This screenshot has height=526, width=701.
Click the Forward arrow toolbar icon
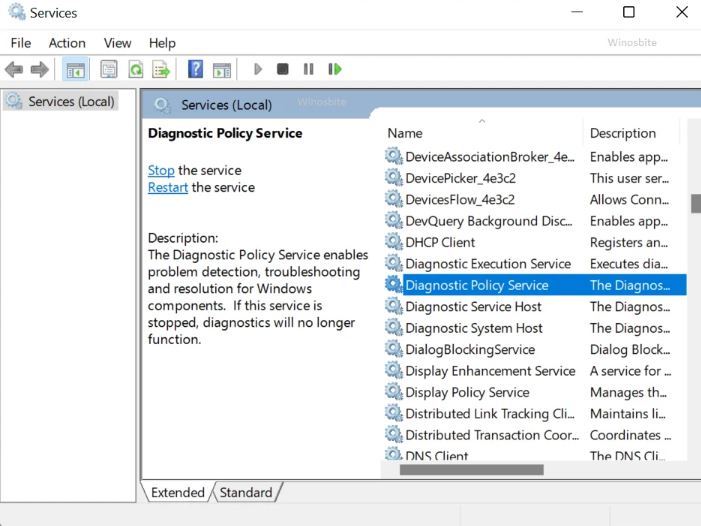[x=39, y=70]
